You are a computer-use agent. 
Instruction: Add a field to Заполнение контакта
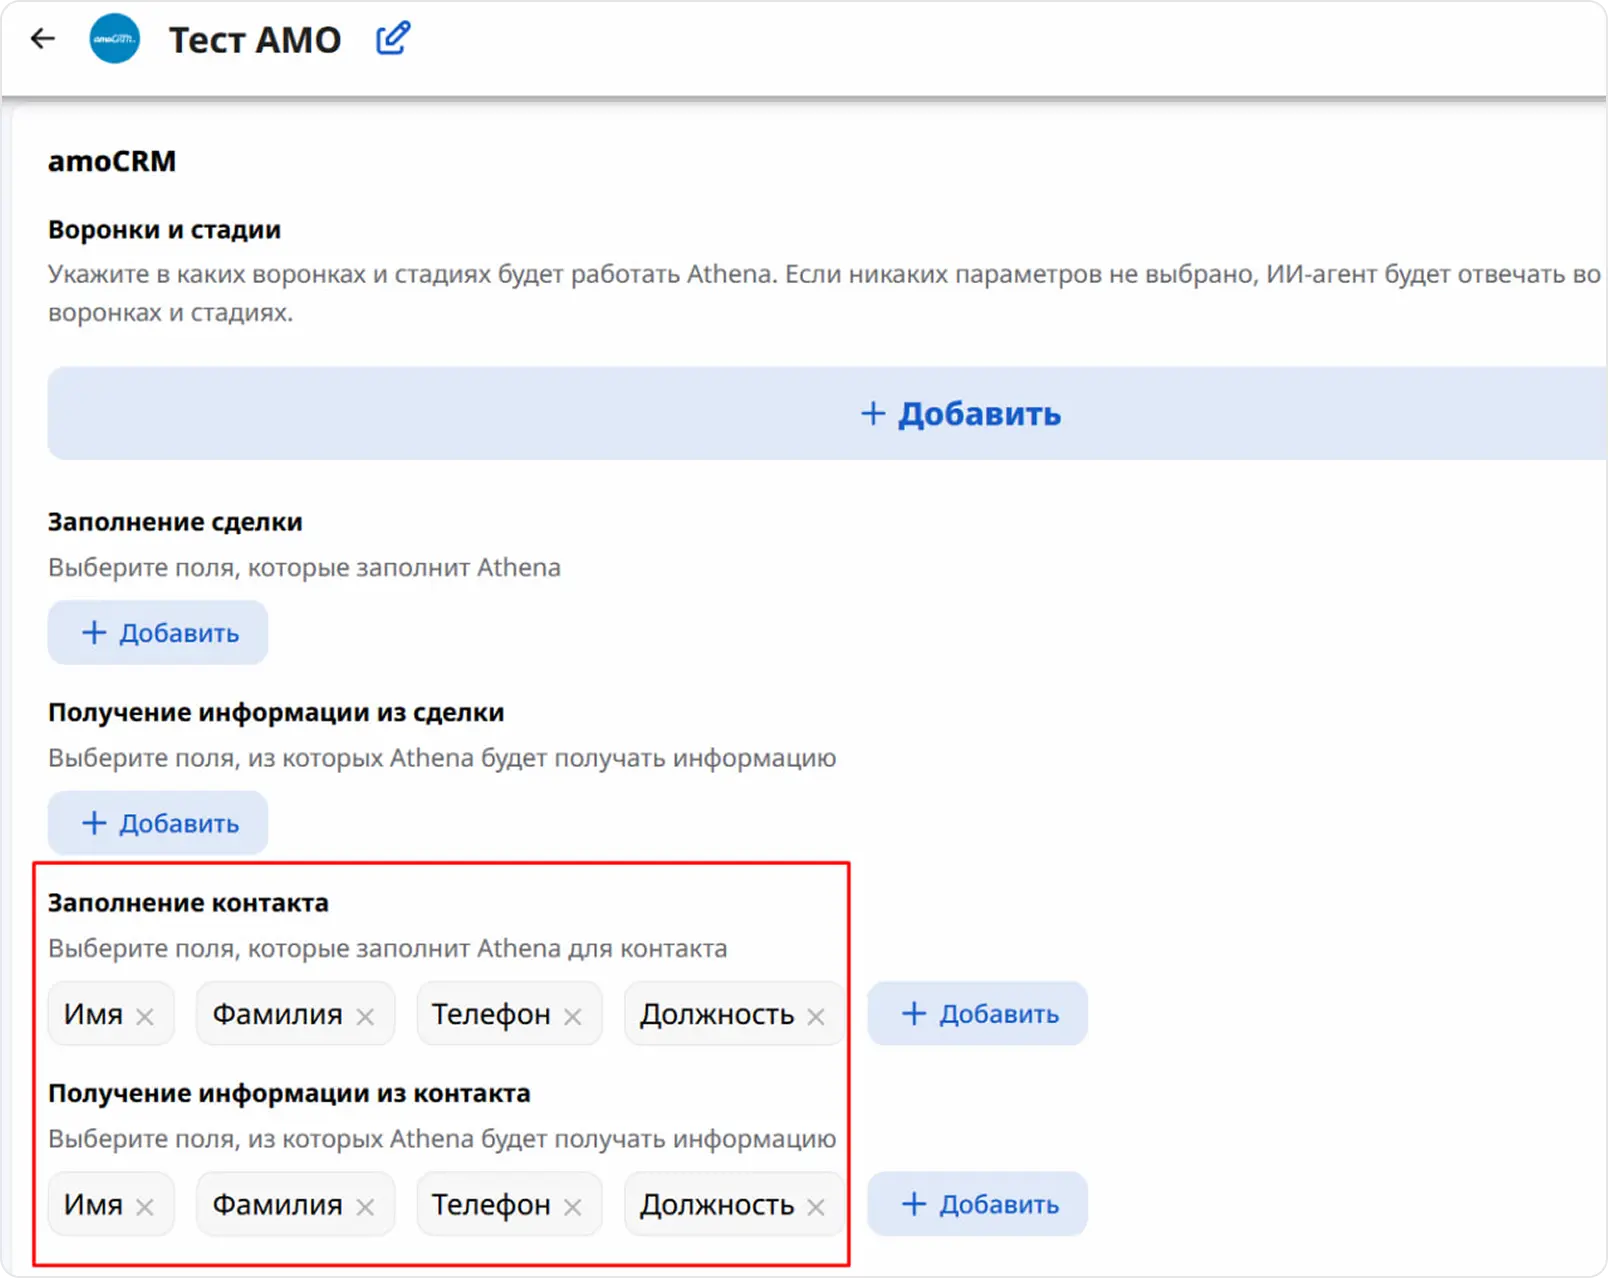click(x=978, y=1014)
